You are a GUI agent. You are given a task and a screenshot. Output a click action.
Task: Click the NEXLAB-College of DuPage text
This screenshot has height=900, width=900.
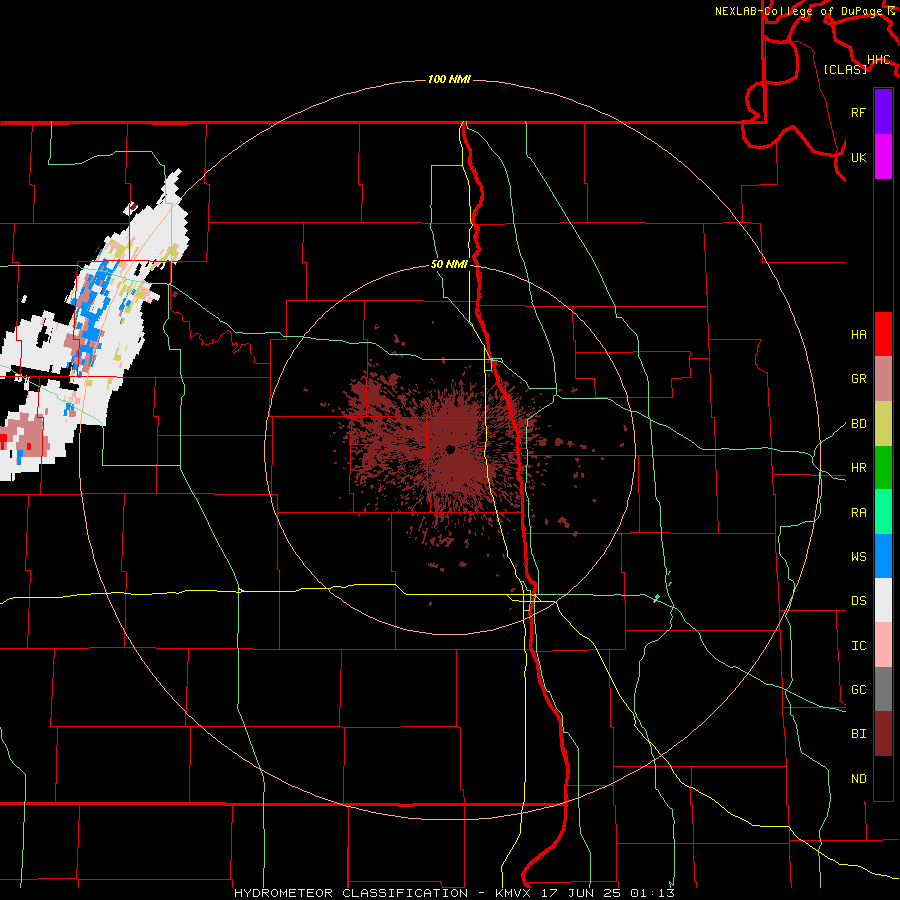801,11
